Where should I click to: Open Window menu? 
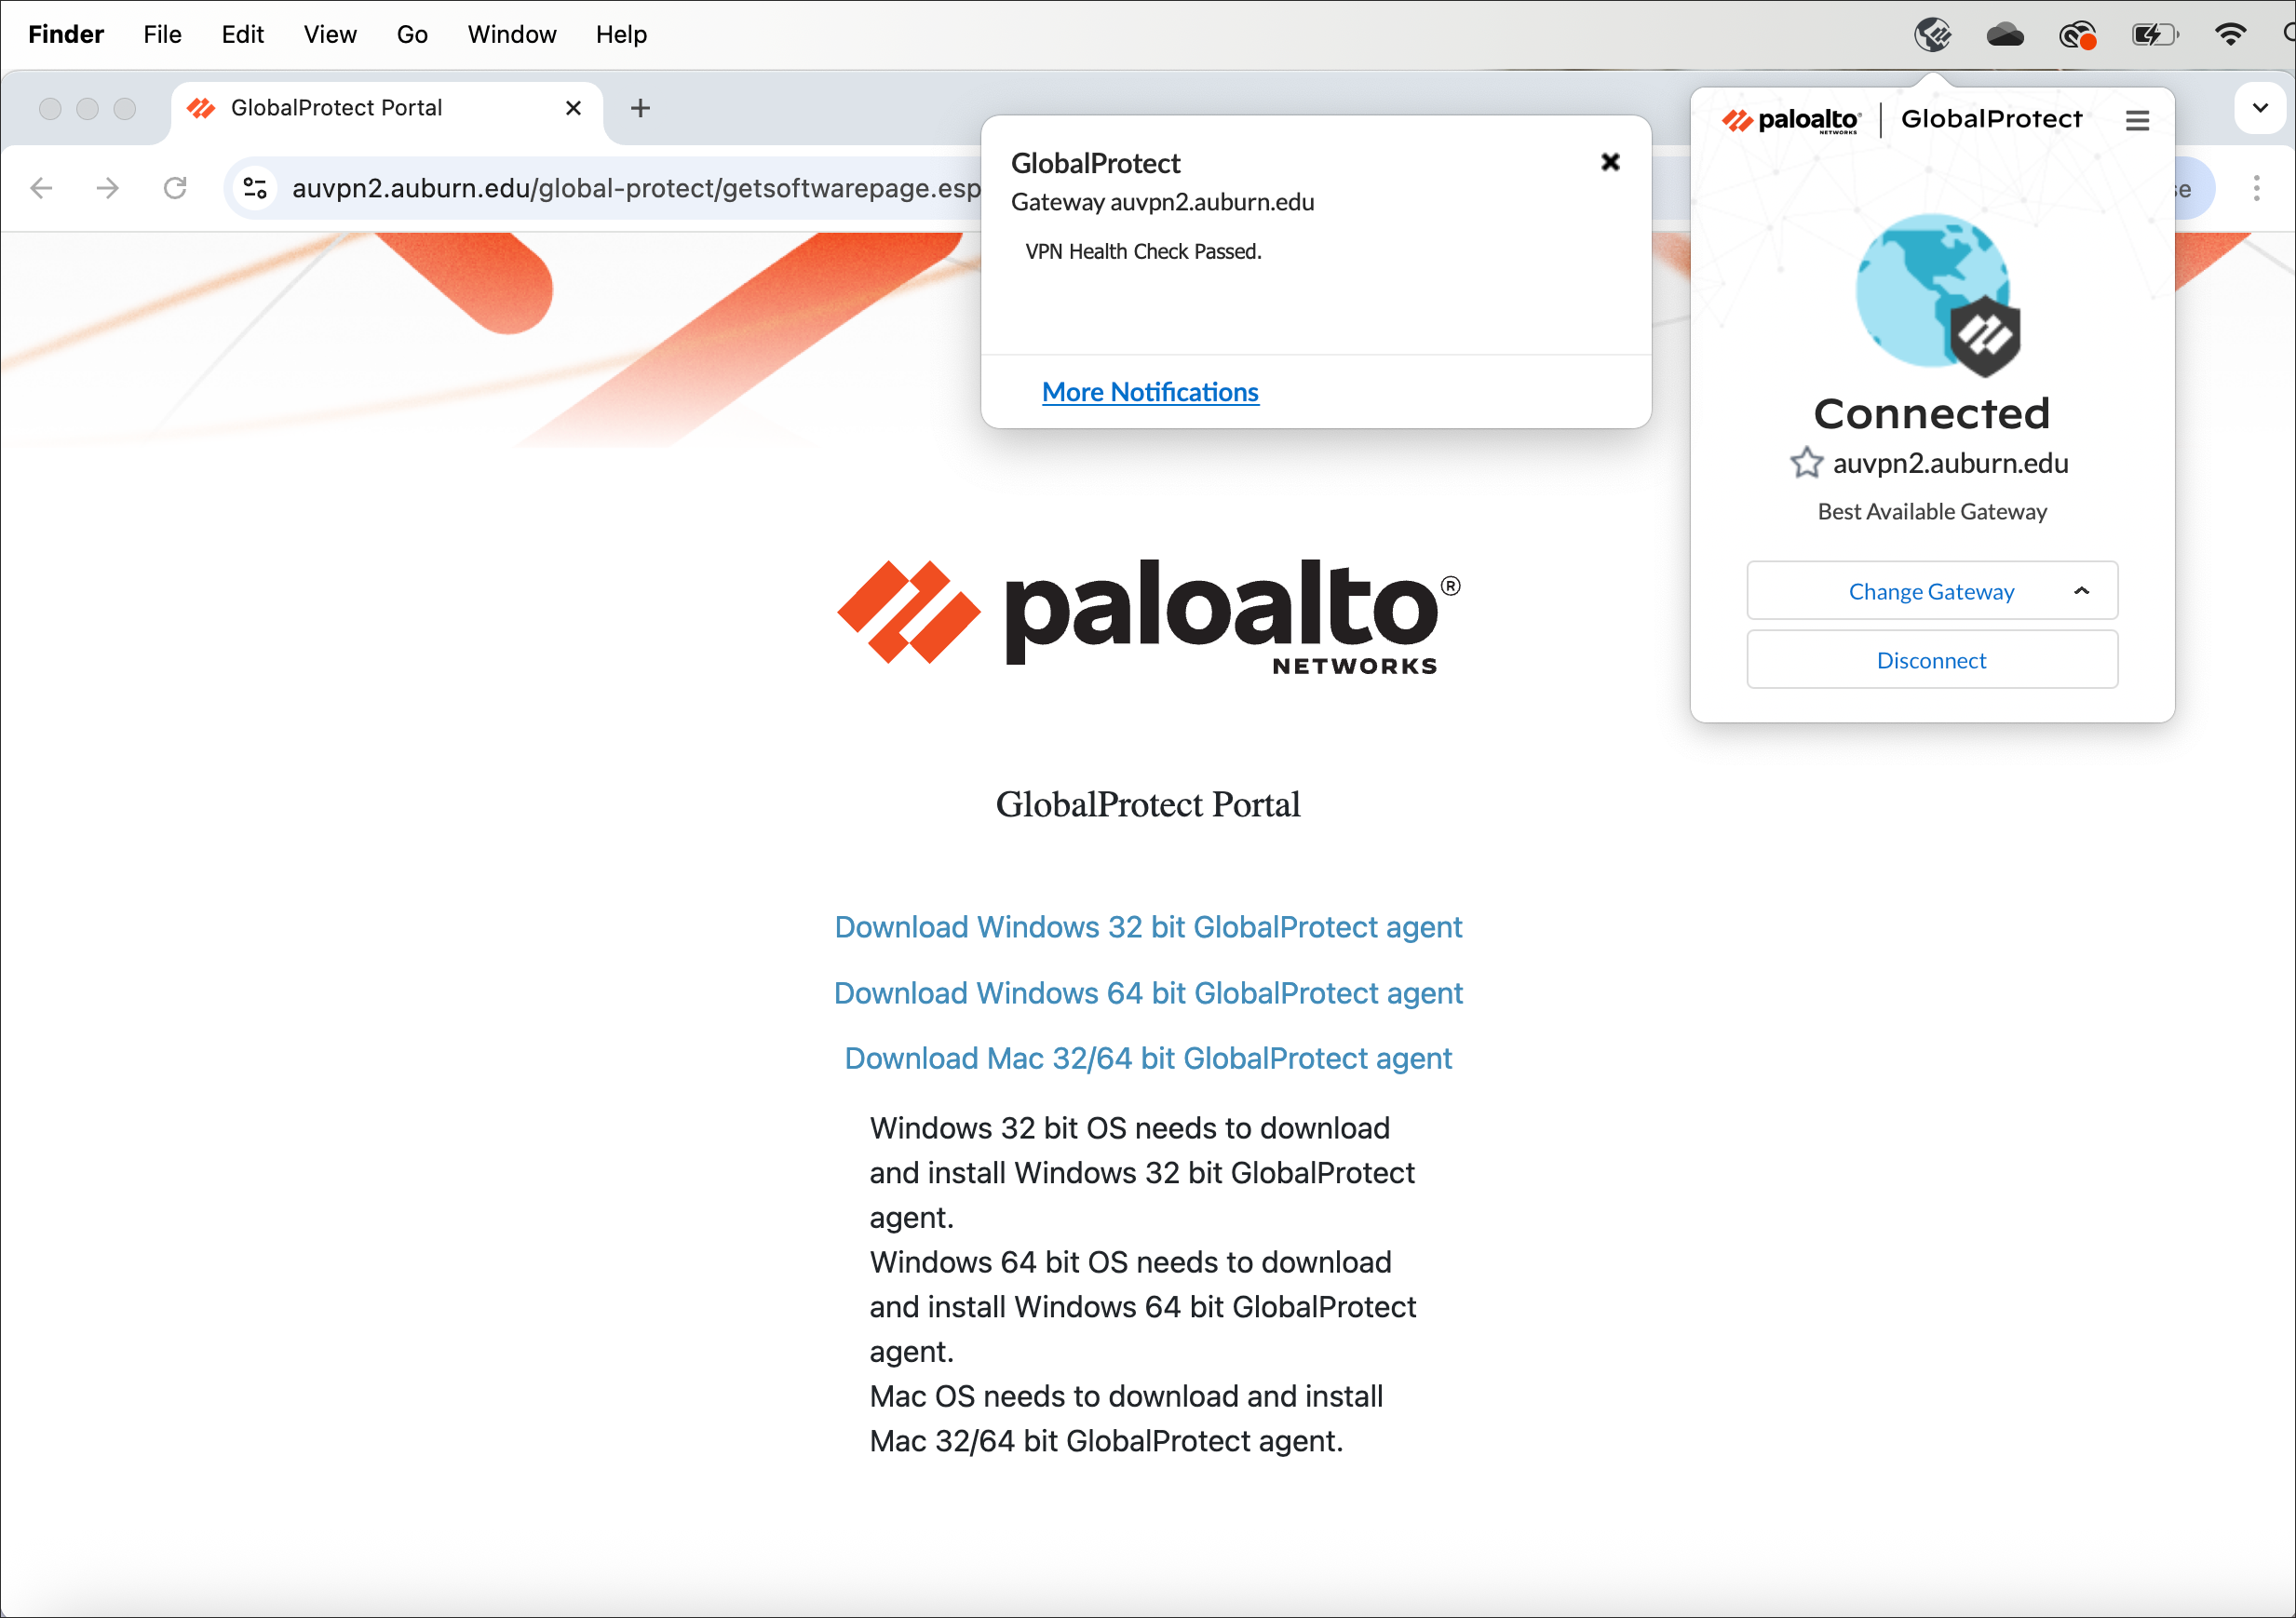pyautogui.click(x=512, y=35)
